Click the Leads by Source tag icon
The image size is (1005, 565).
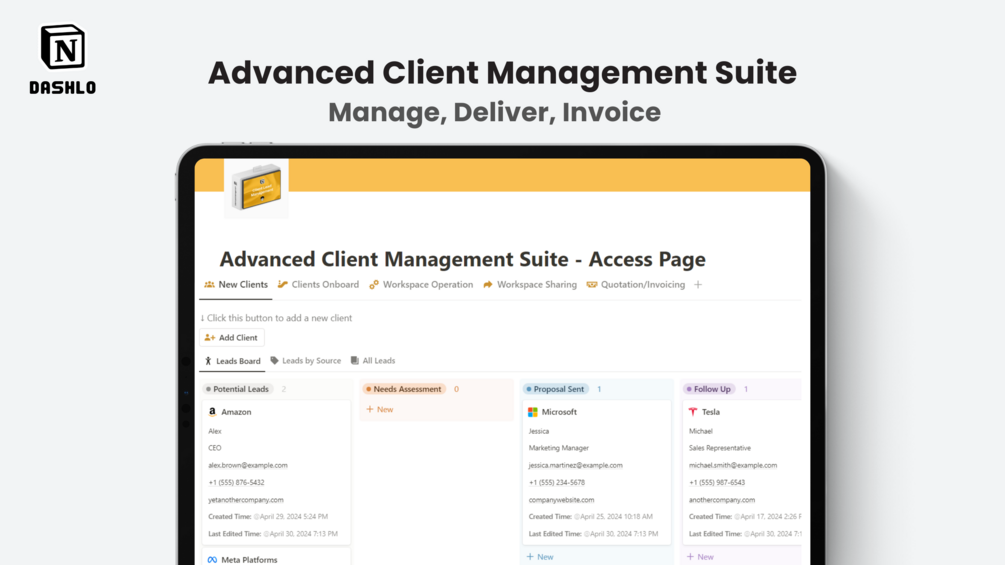coord(274,361)
